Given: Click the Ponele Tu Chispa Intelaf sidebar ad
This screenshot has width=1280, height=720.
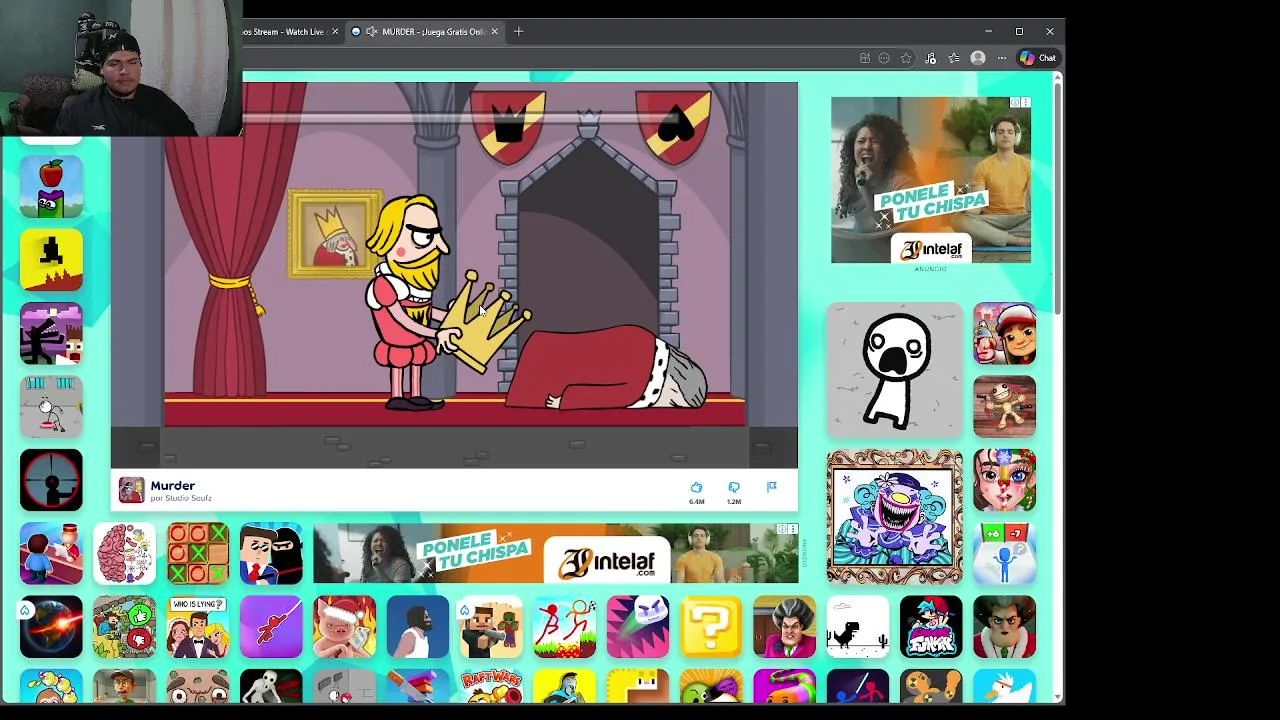Looking at the screenshot, I should tap(931, 180).
